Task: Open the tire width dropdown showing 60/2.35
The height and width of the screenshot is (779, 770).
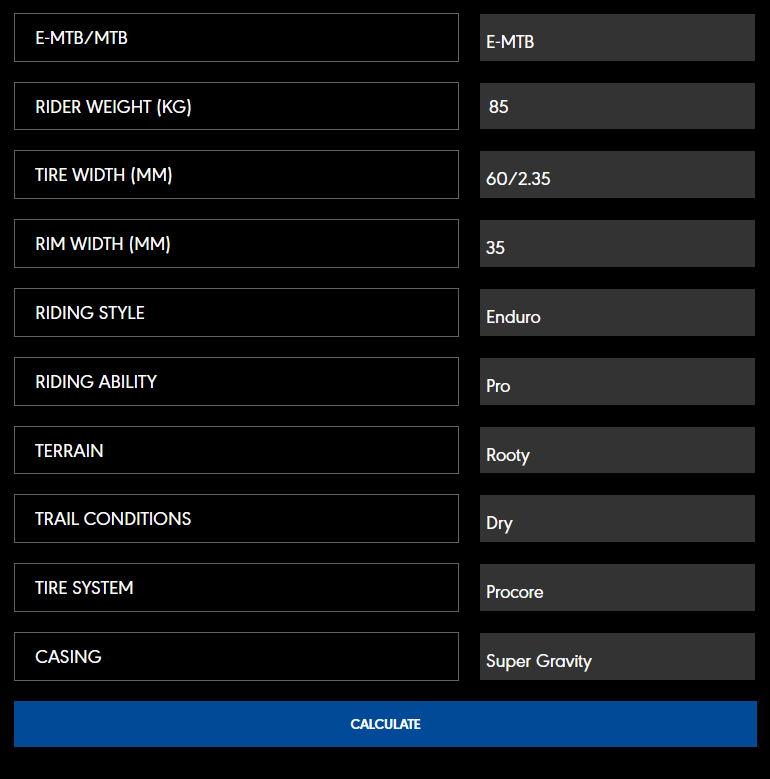Action: [617, 176]
